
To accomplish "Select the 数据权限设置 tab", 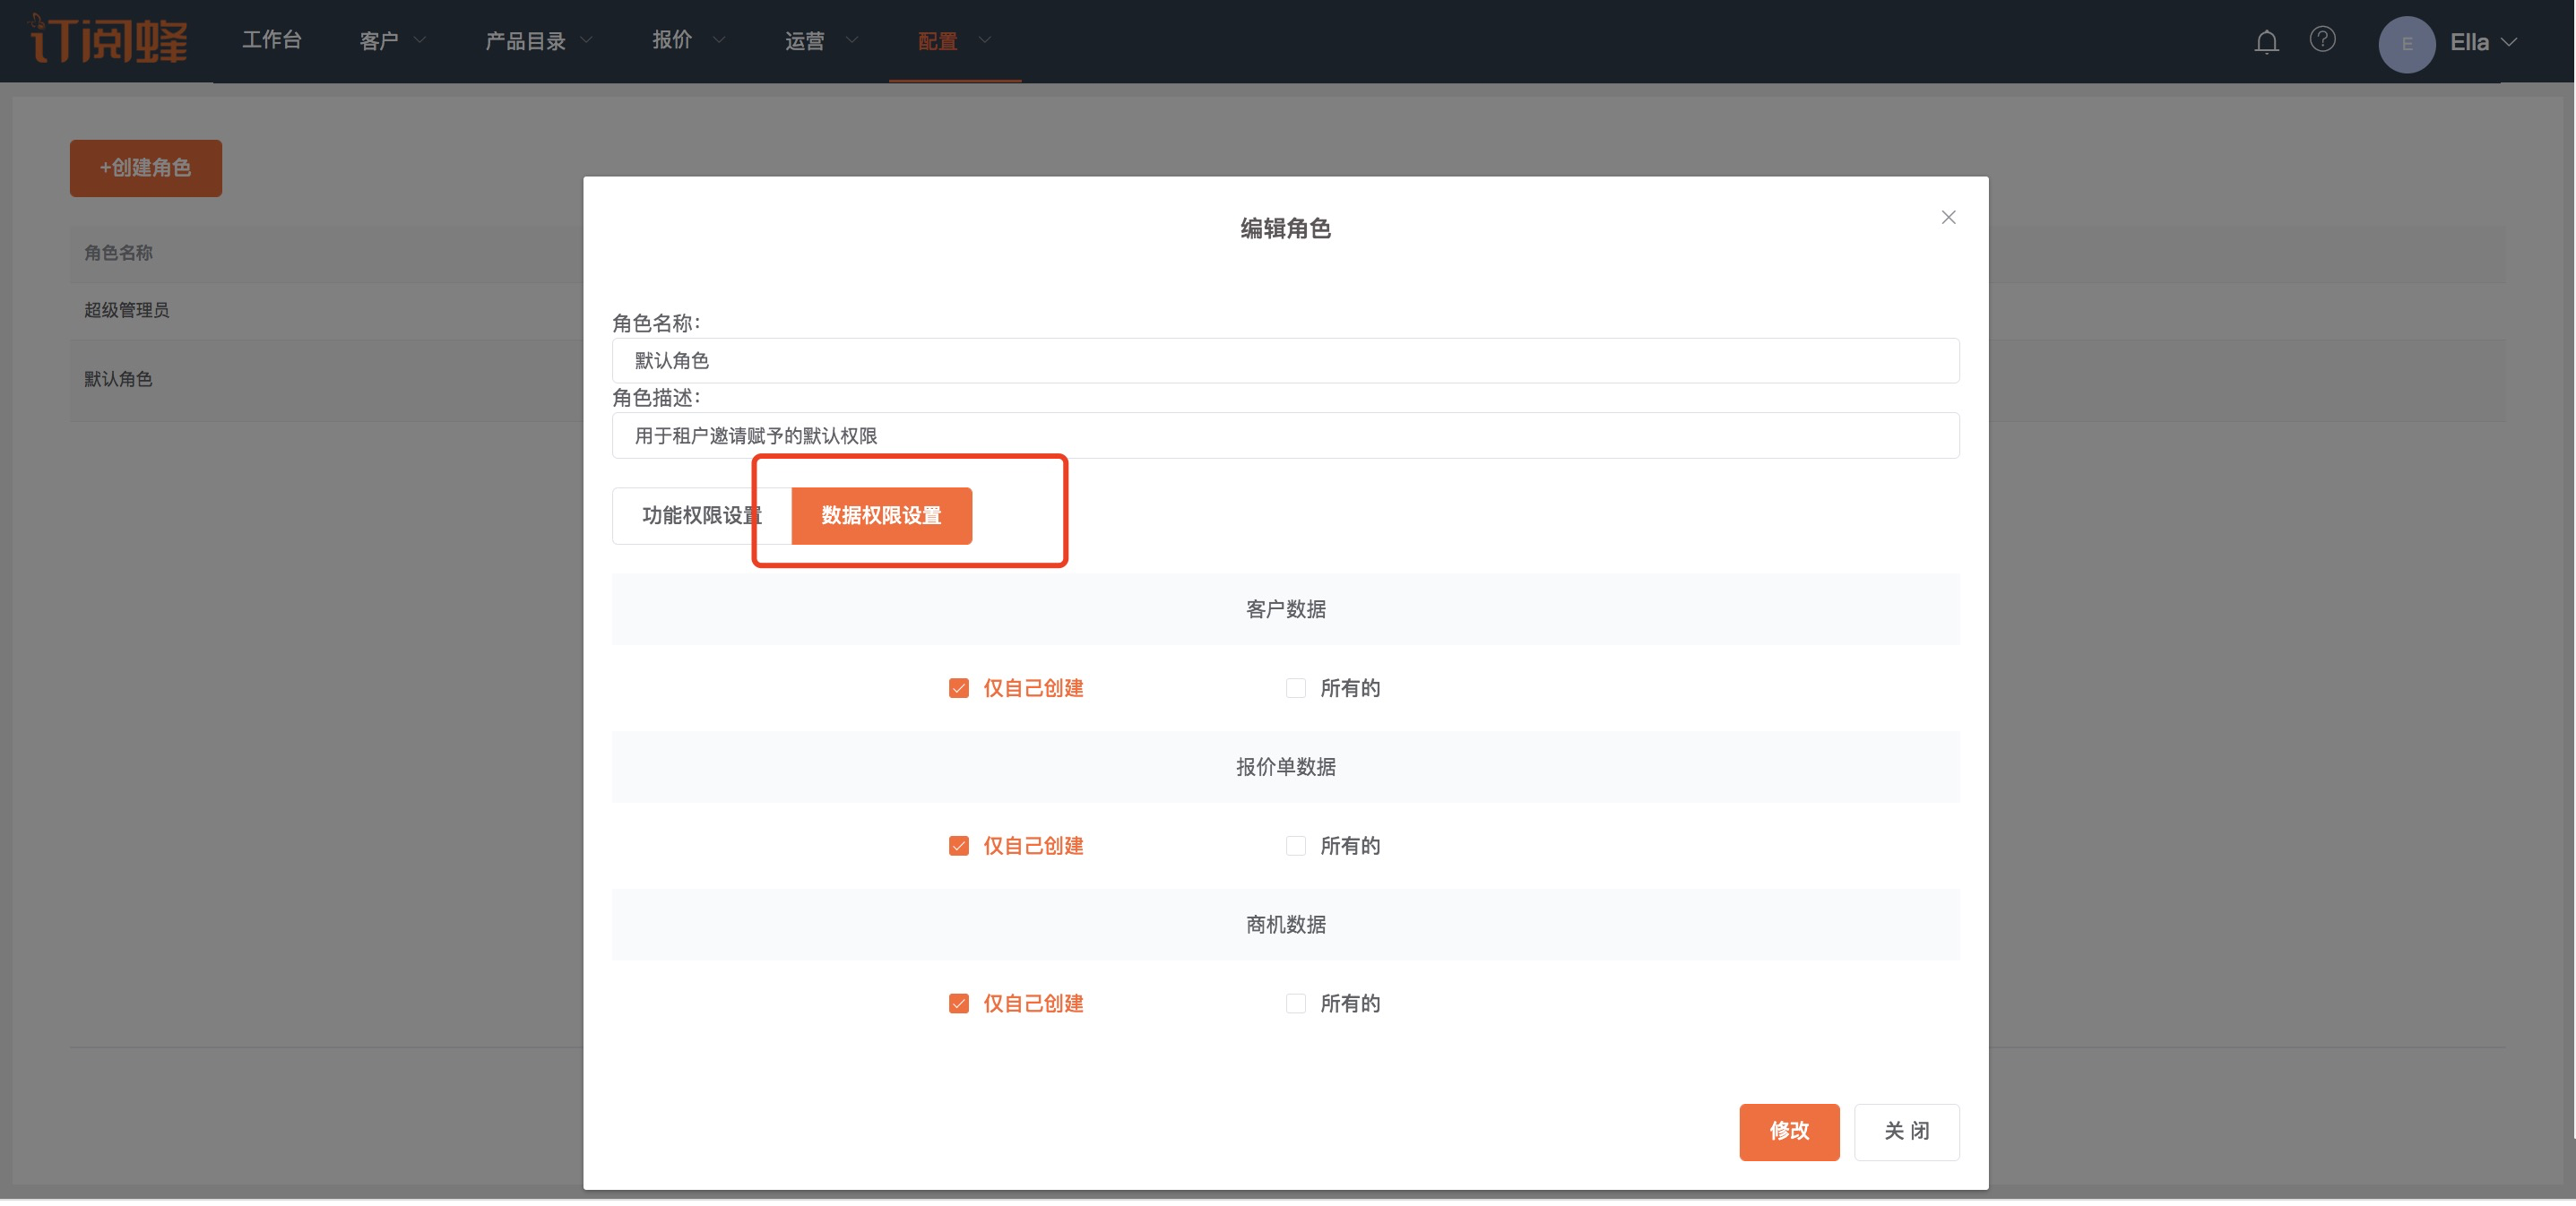I will coord(880,515).
